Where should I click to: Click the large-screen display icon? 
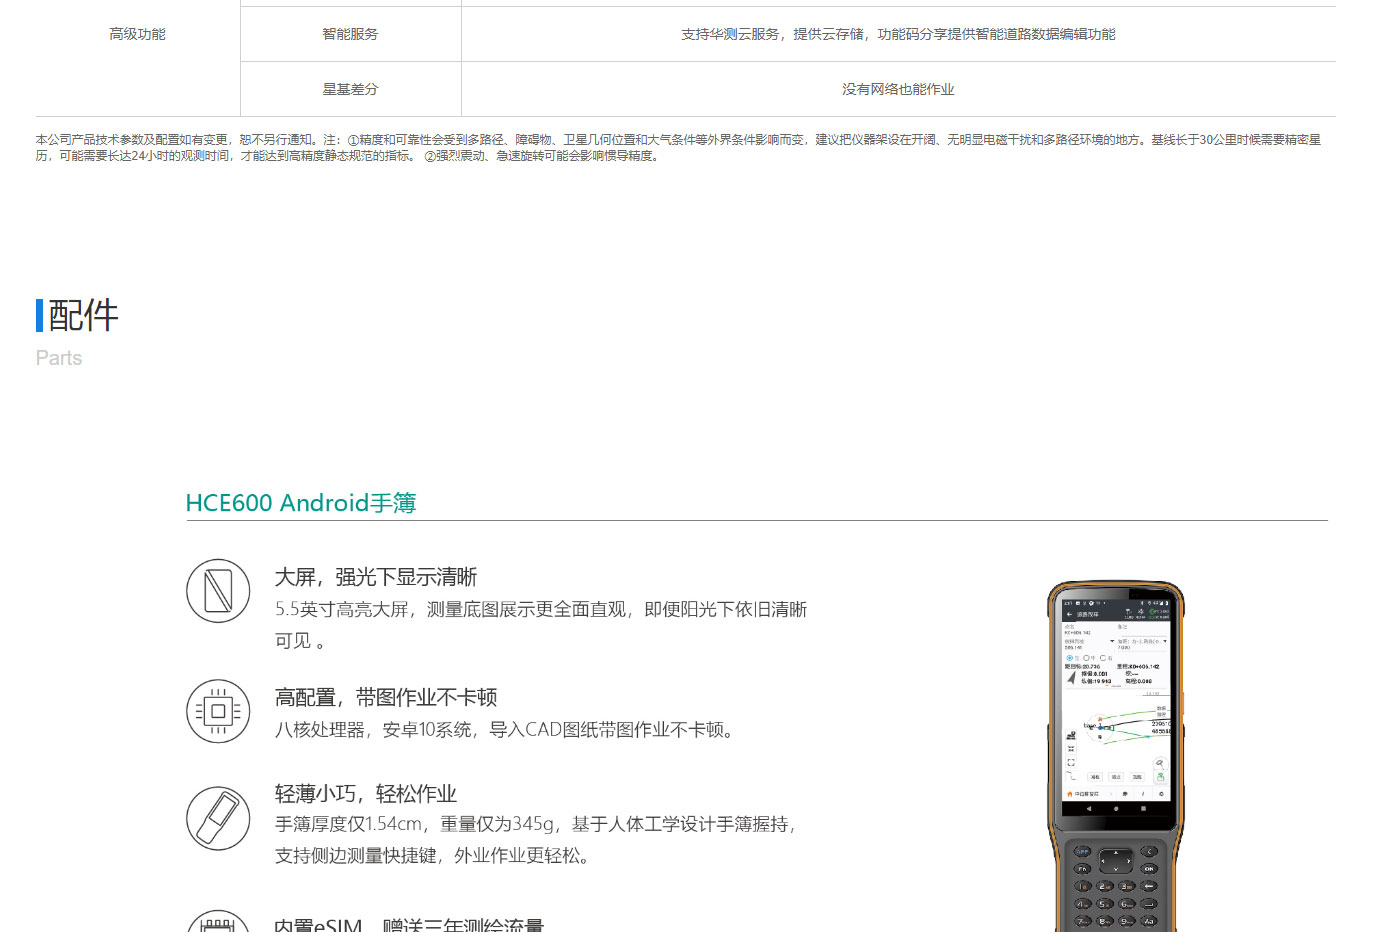(218, 591)
